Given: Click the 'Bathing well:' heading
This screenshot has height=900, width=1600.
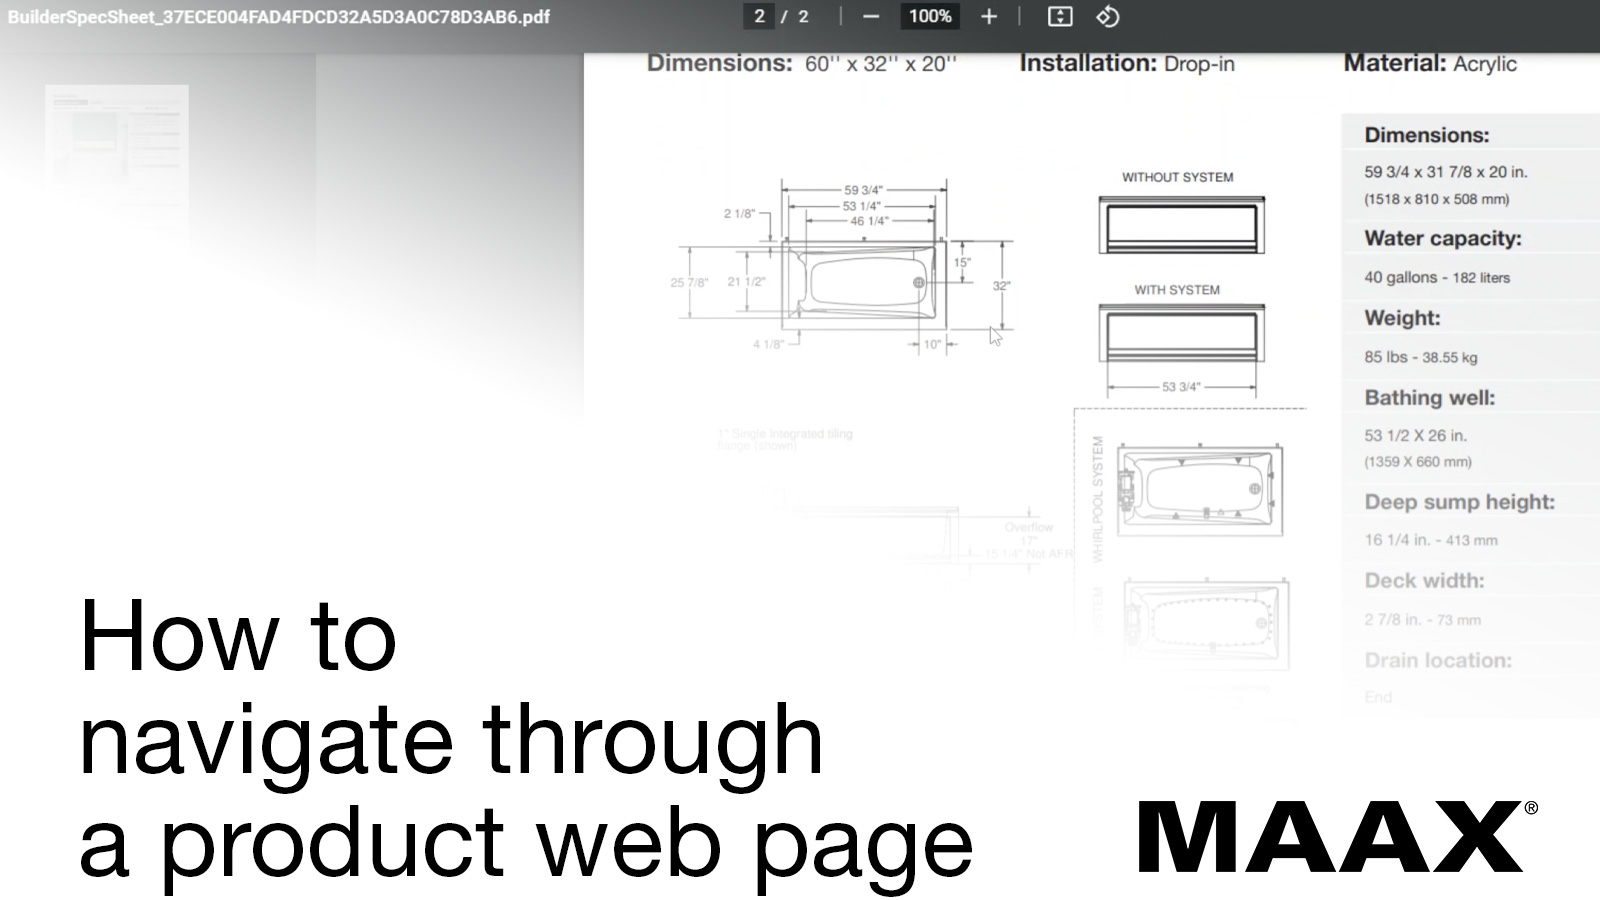Looking at the screenshot, I should tap(1430, 398).
